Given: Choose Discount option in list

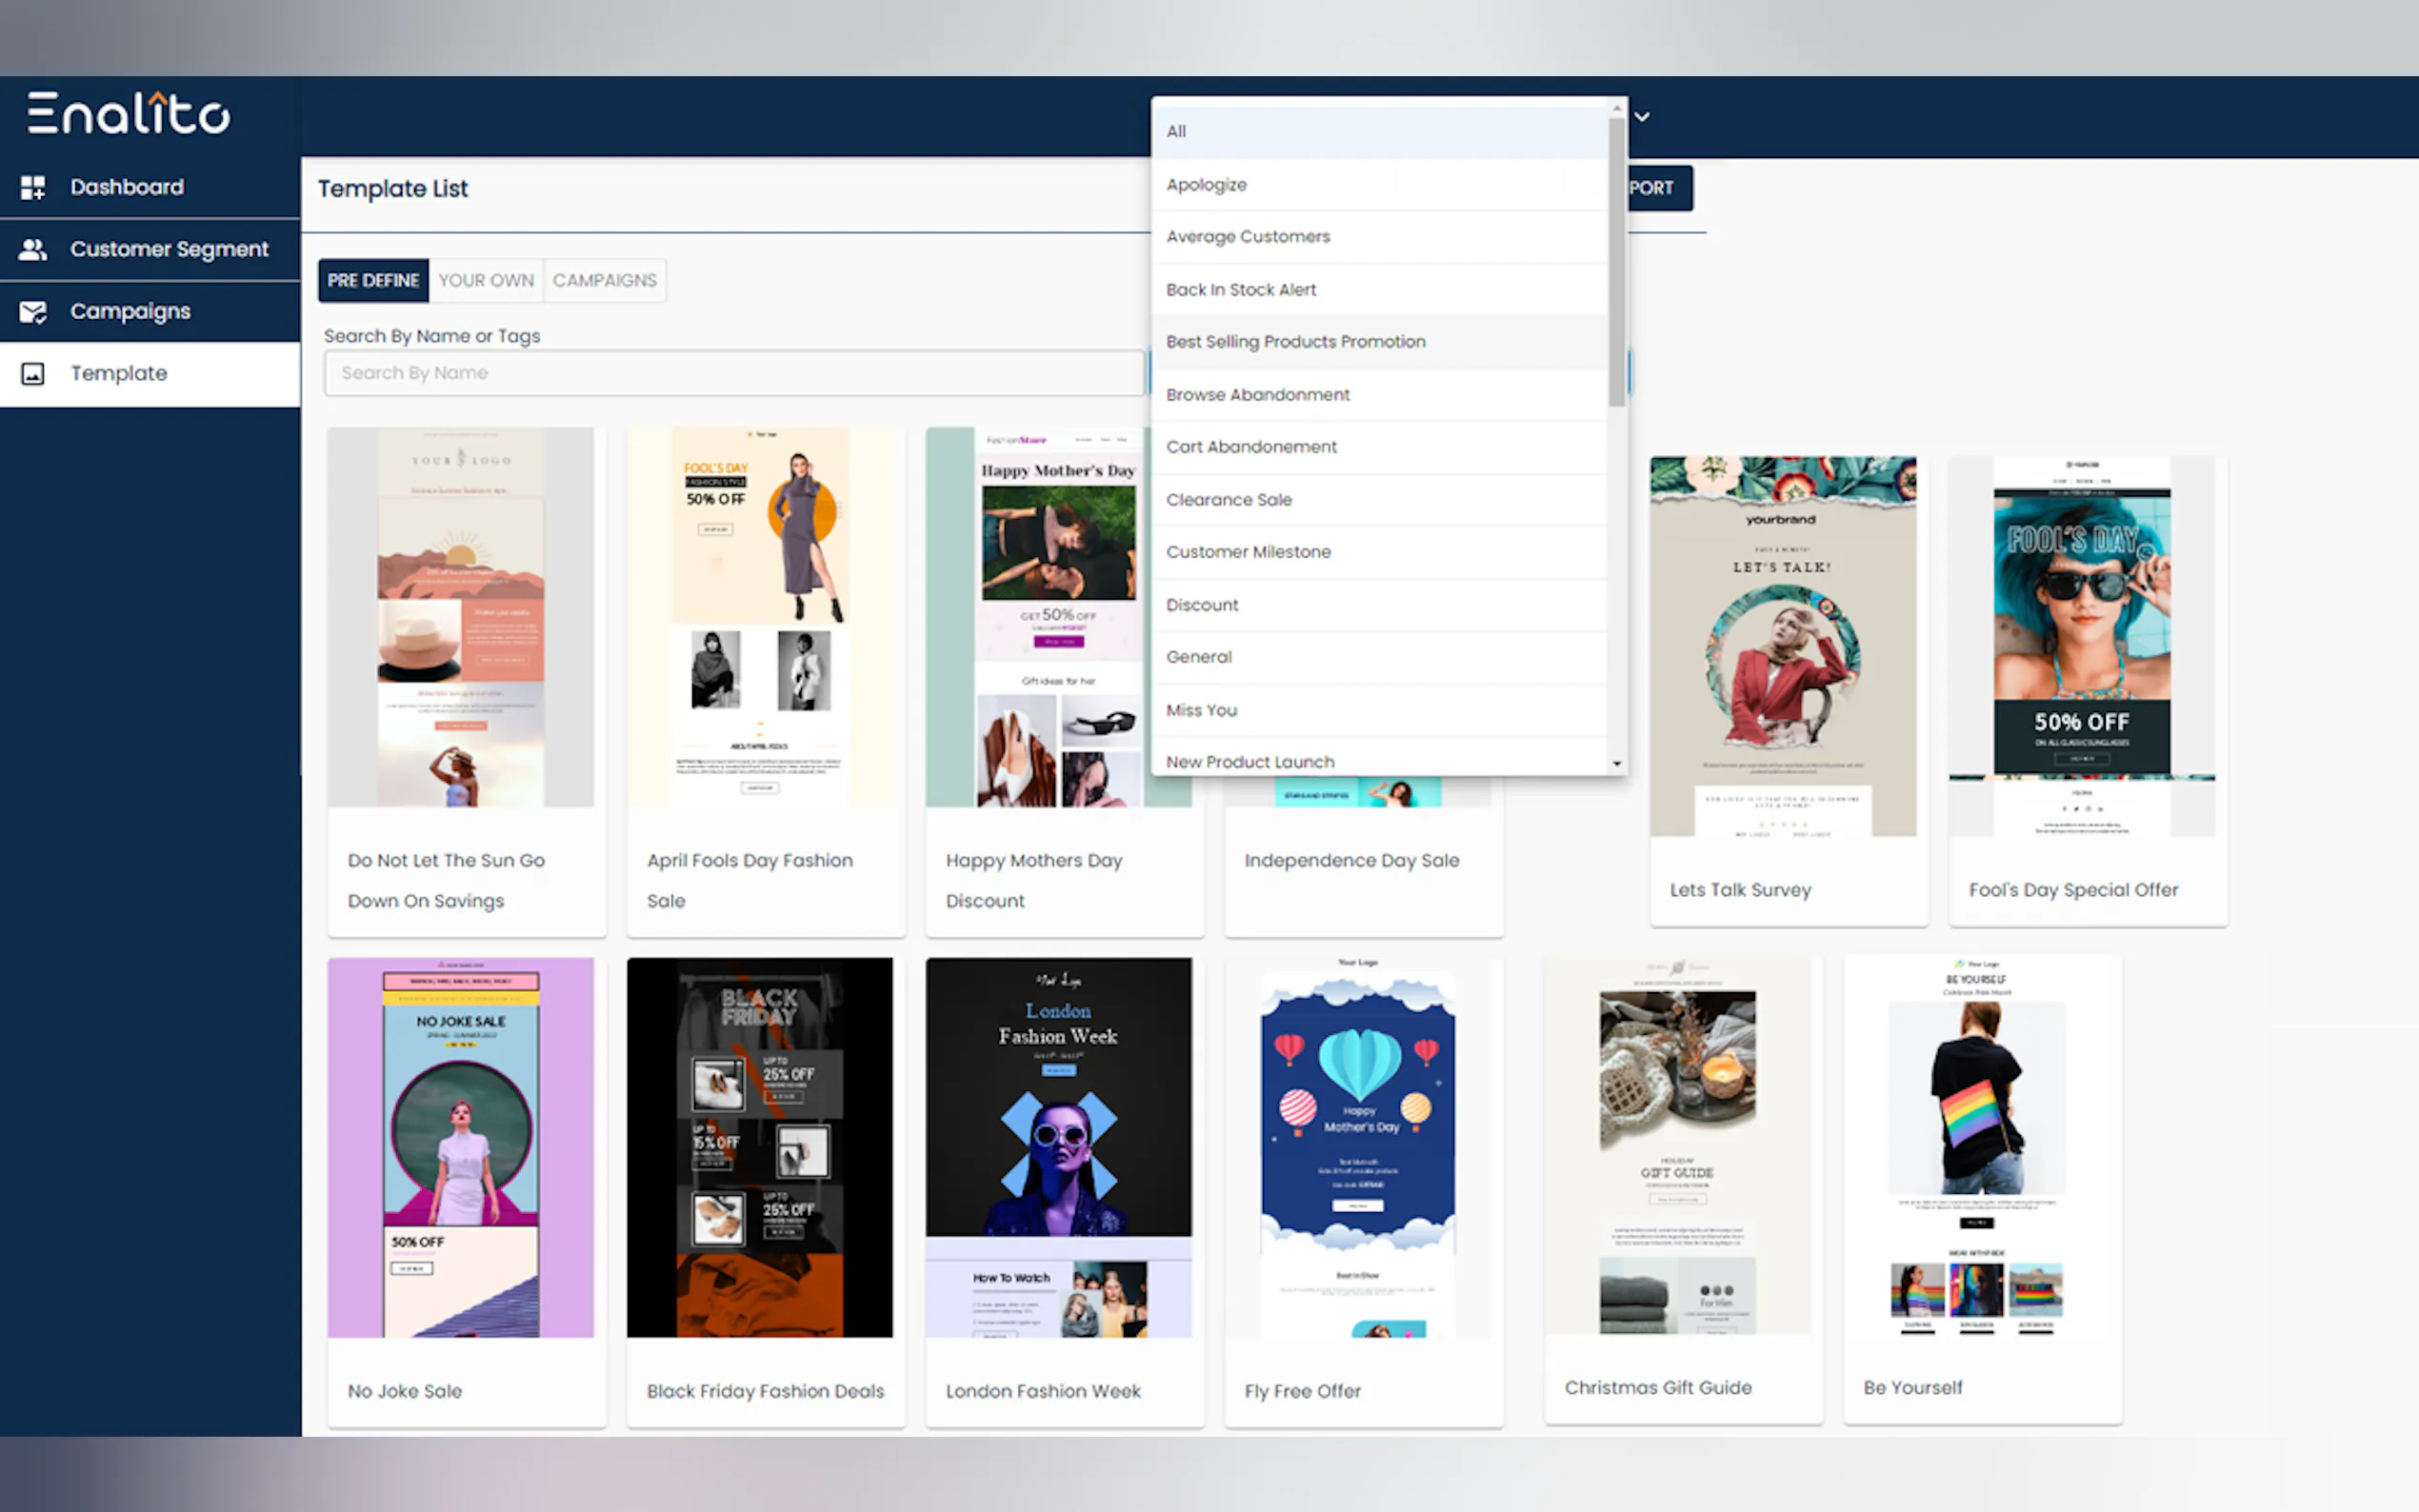Looking at the screenshot, I should coord(1379,605).
